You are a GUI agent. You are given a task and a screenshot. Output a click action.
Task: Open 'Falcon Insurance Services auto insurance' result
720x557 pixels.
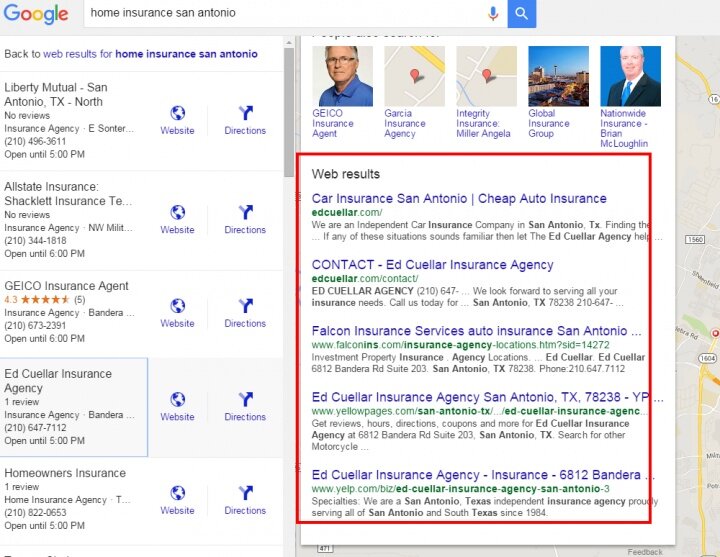477,331
